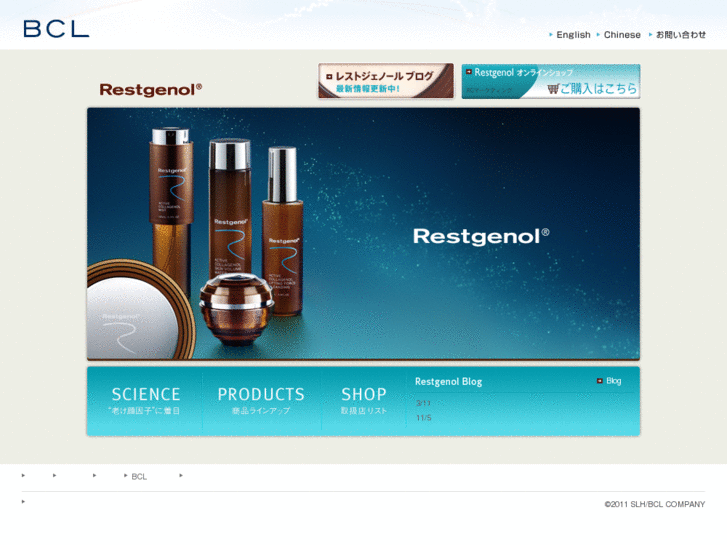Click the brown Restgenol brand logo
This screenshot has height=545, width=727.
click(150, 89)
